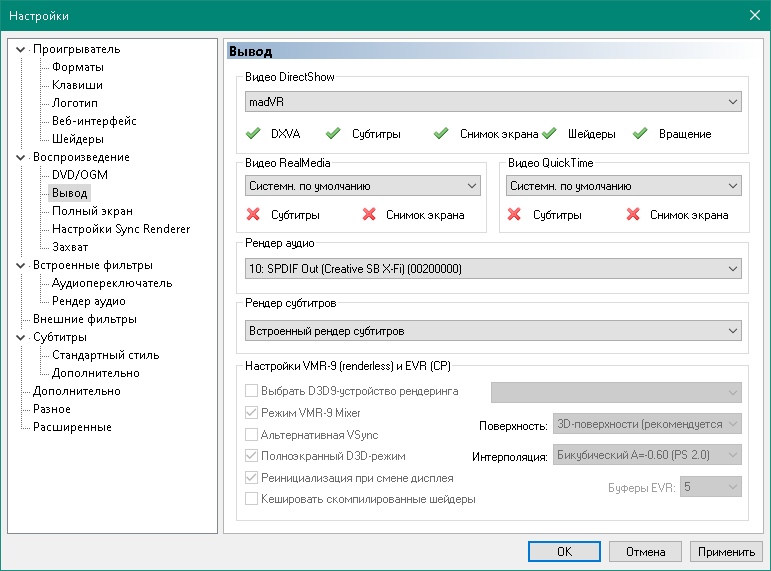Open the Поверхность dropdown
771x571 pixels.
coord(647,424)
